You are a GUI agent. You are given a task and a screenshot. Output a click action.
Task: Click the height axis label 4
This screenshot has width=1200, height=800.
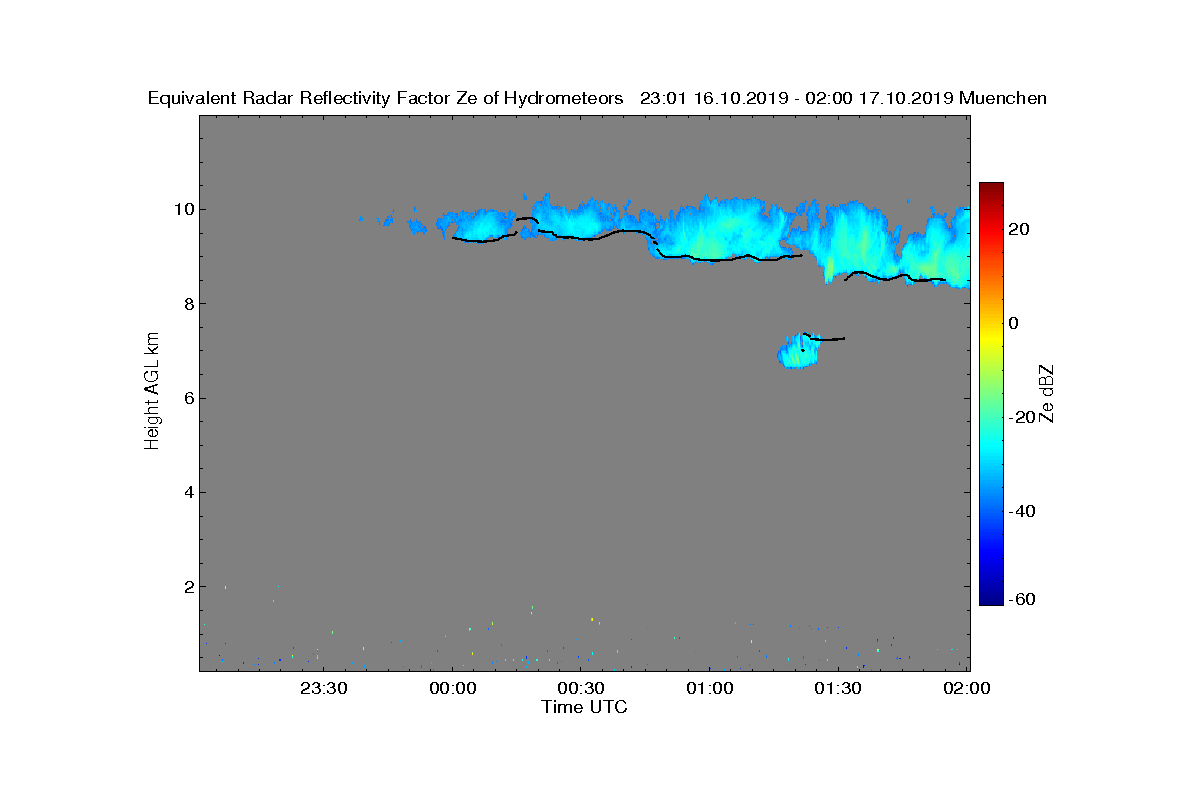189,492
